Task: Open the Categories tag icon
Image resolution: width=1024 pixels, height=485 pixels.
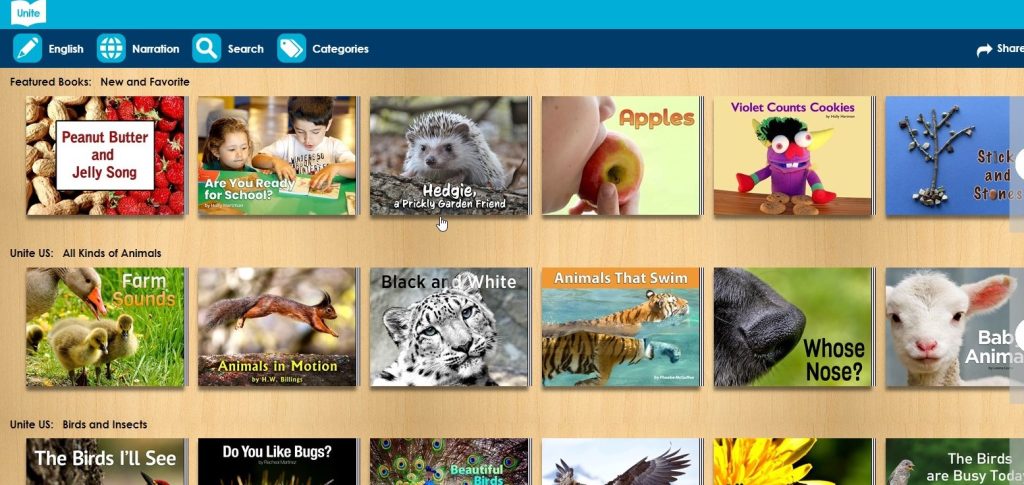Action: (291, 48)
